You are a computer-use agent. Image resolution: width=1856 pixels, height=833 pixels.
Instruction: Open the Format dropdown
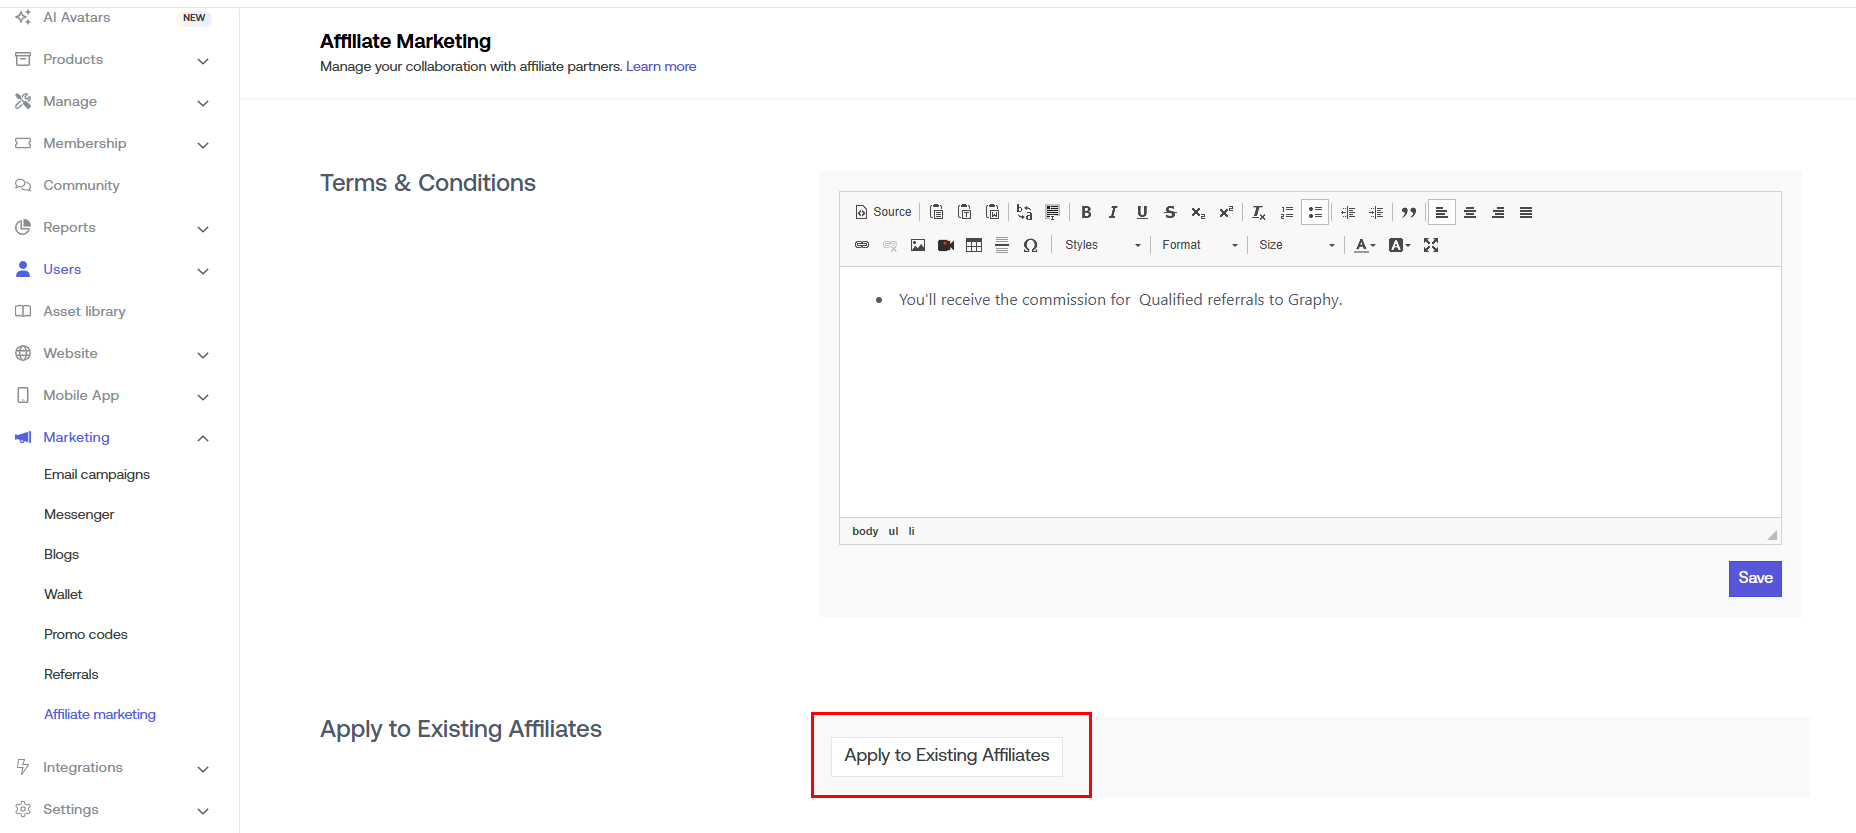1199,245
